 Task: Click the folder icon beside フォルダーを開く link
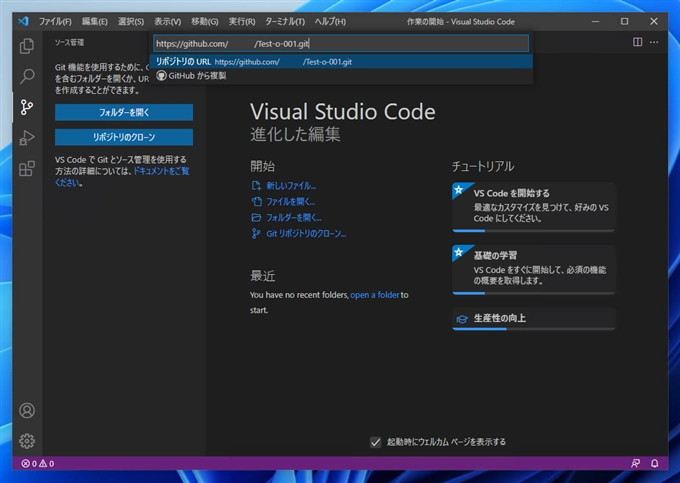(256, 218)
